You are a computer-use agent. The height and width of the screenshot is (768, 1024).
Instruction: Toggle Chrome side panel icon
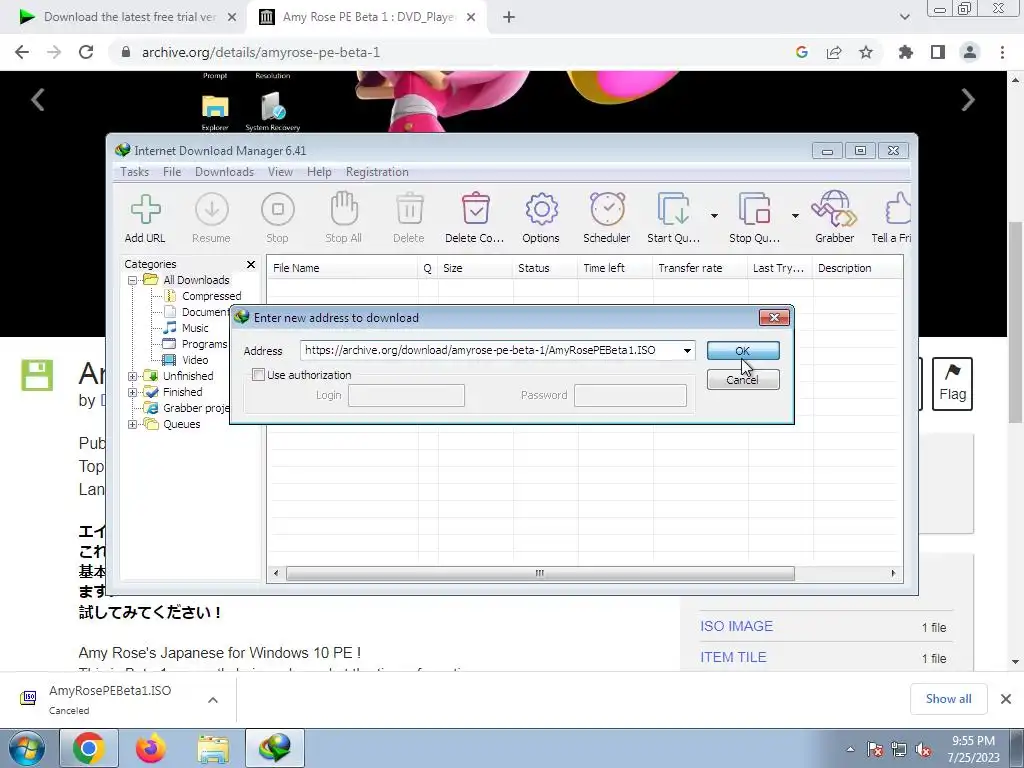coord(938,52)
